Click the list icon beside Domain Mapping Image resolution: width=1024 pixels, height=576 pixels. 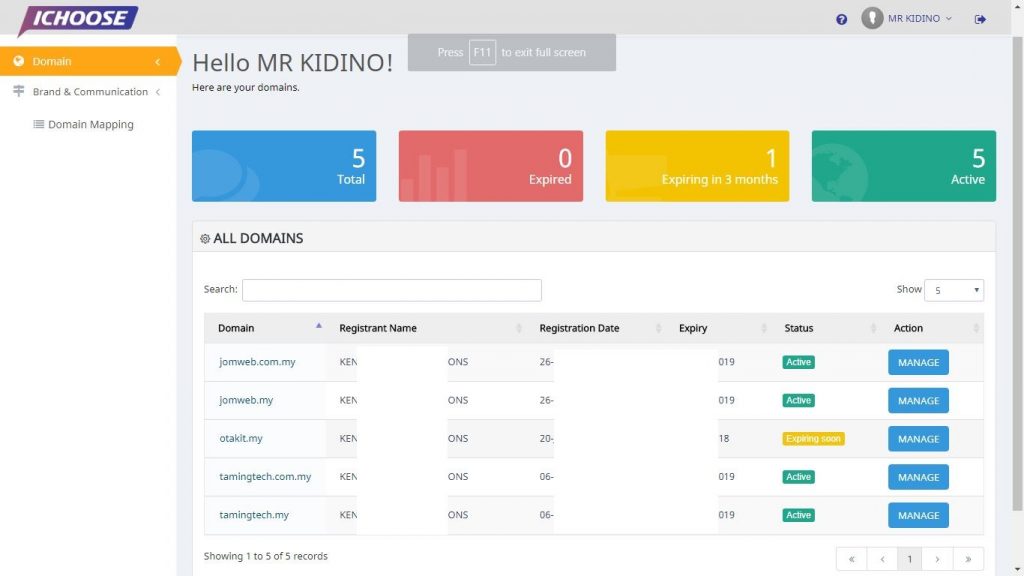point(37,124)
